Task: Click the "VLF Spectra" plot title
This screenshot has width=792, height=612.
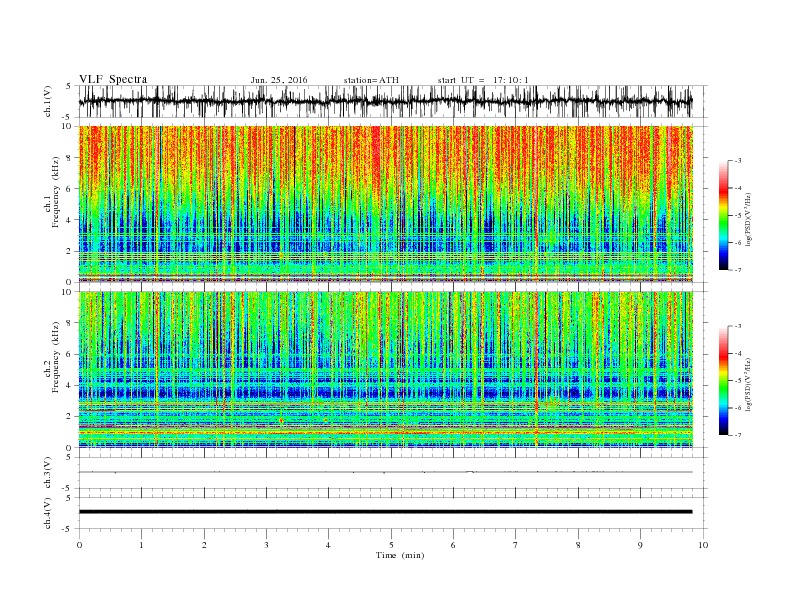Action: (x=113, y=79)
